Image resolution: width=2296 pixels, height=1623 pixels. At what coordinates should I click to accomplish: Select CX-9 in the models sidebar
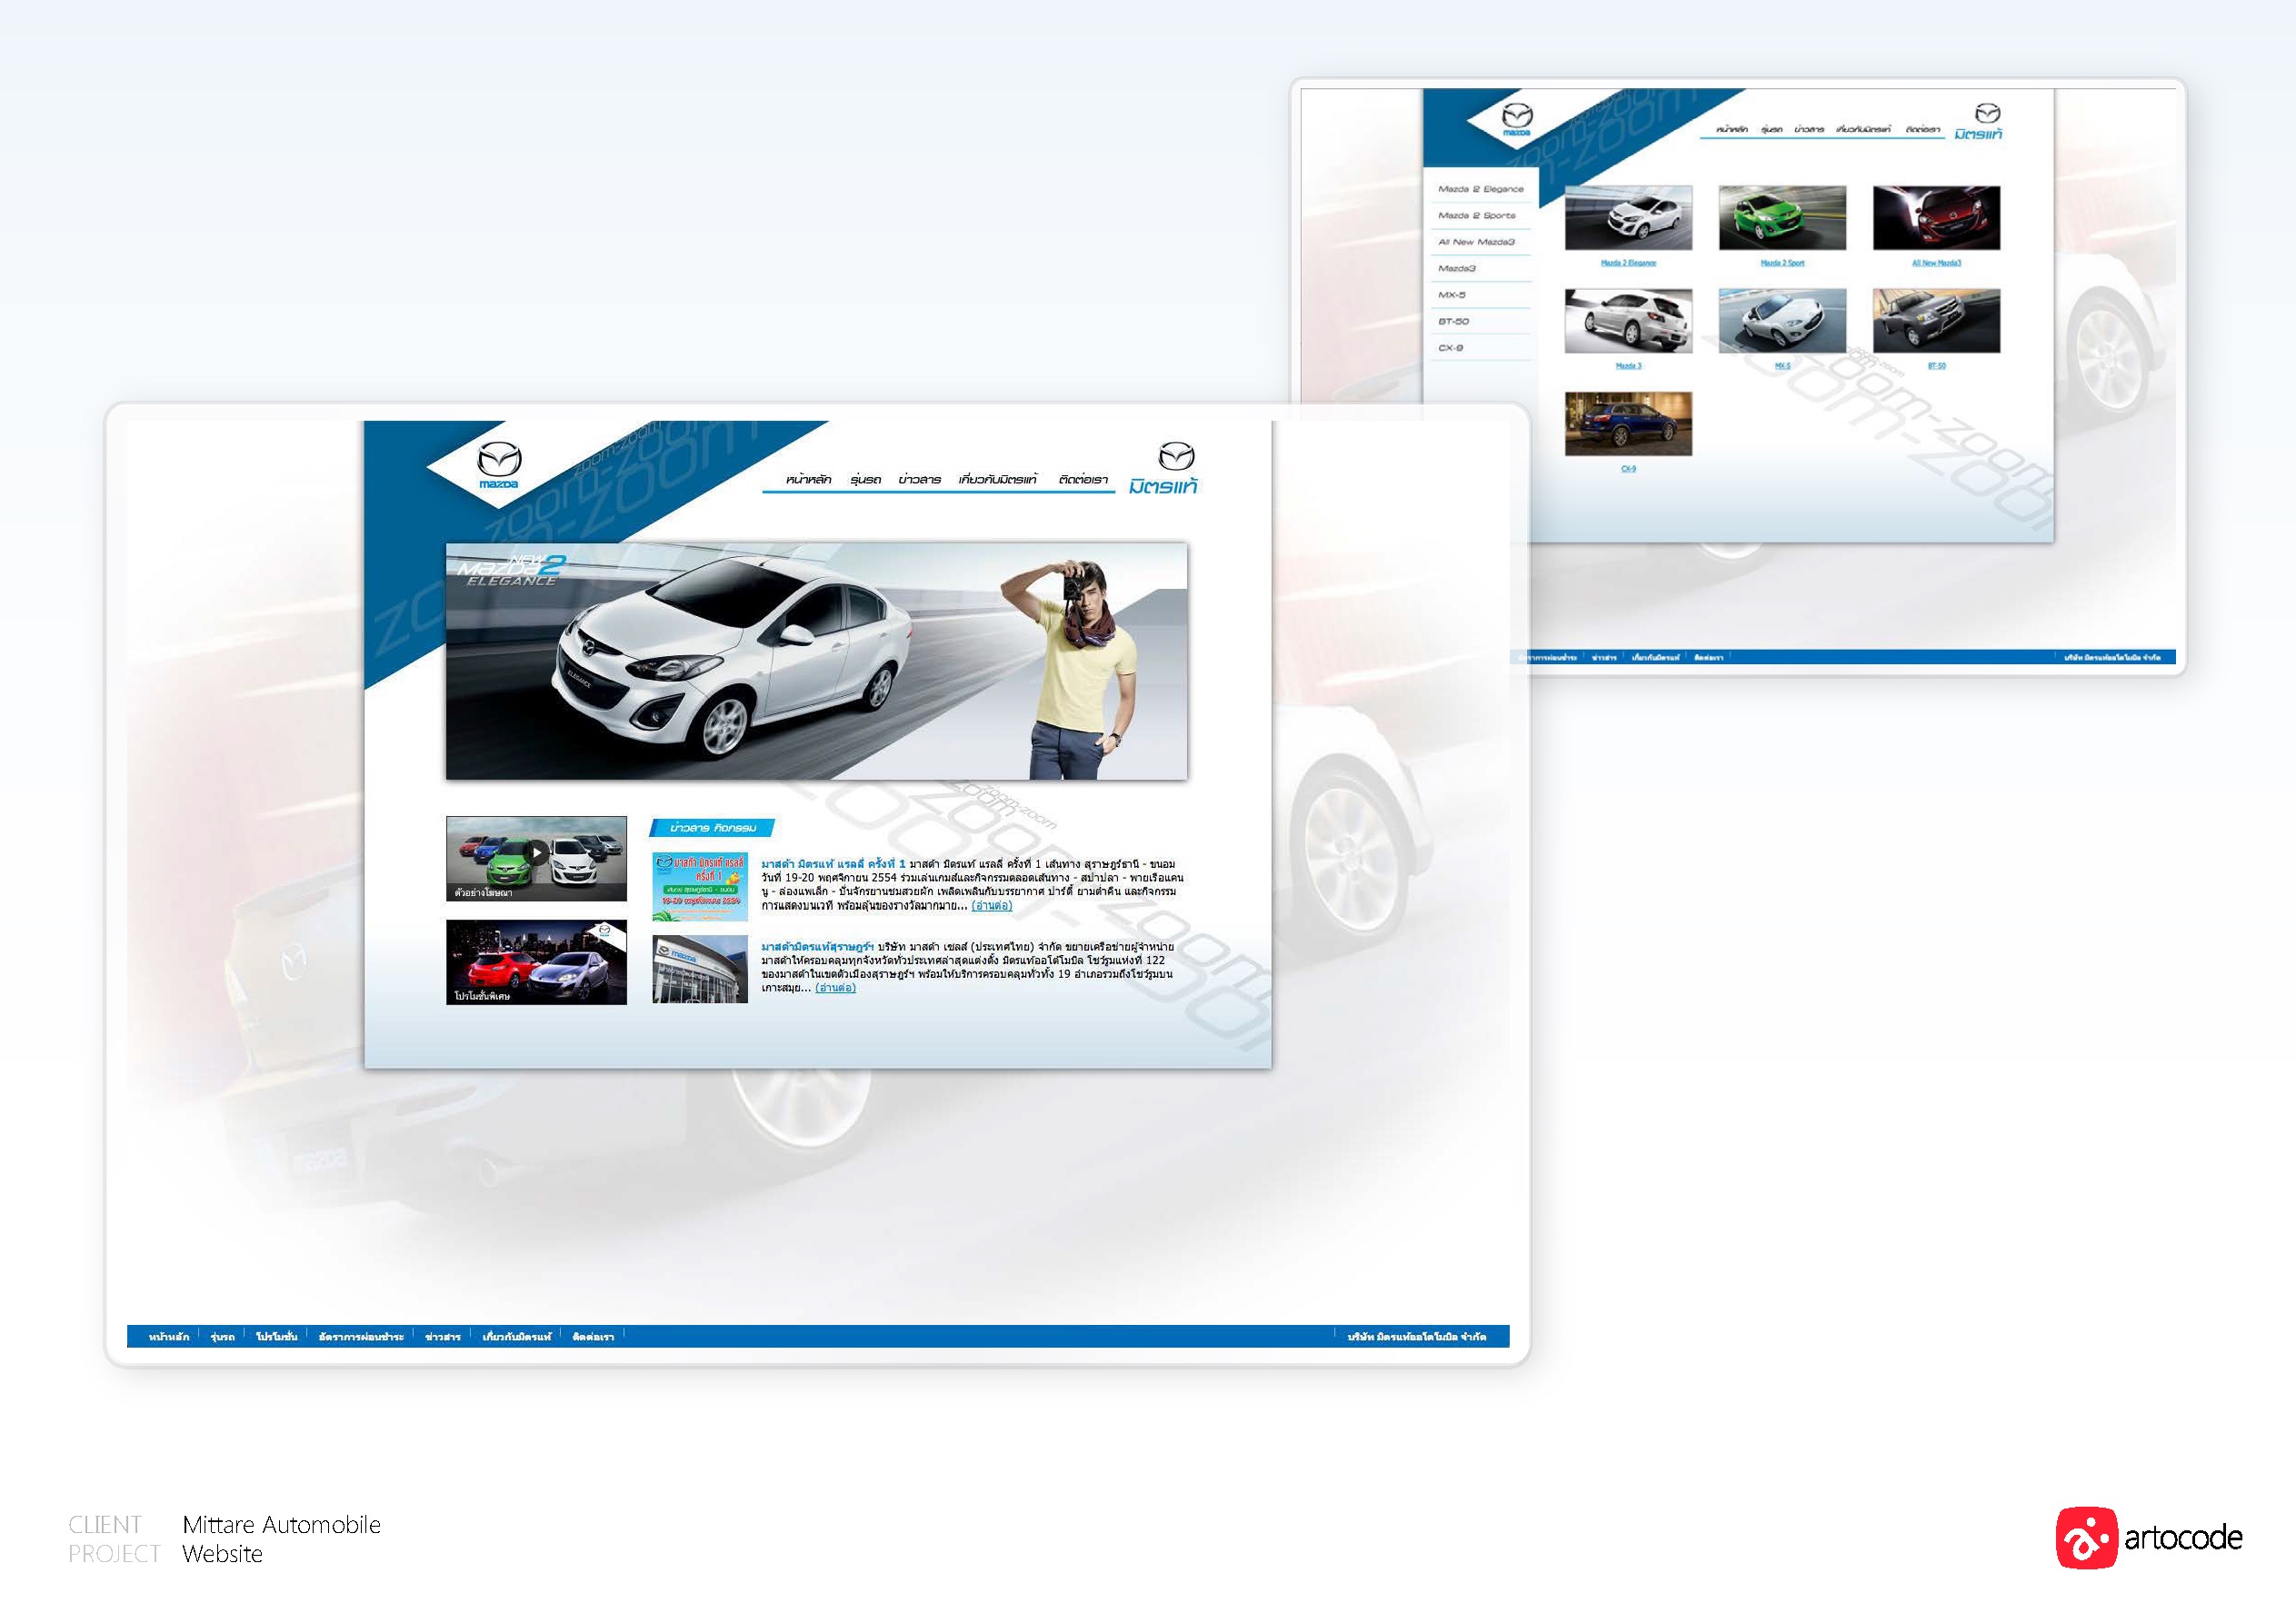pyautogui.click(x=1451, y=348)
